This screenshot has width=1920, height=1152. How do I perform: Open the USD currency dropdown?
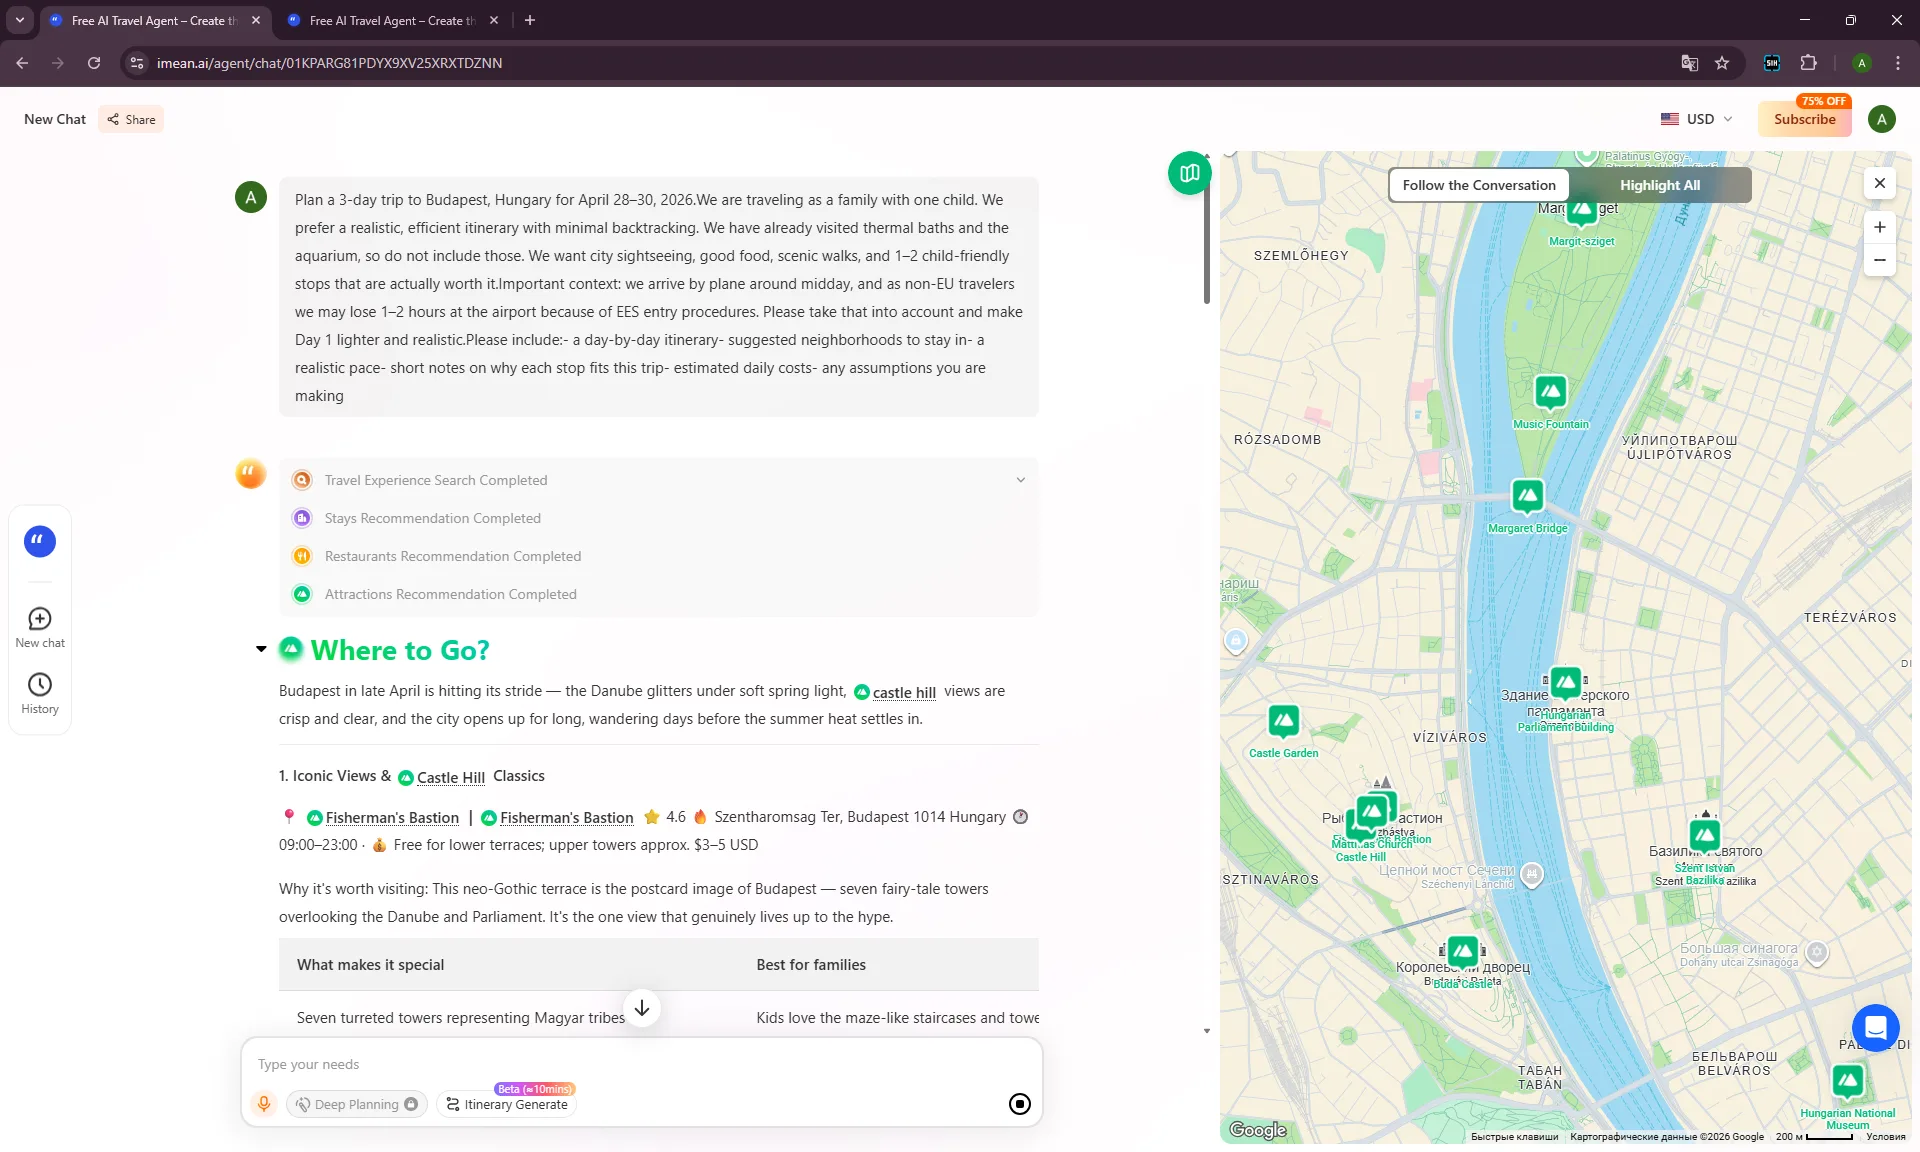tap(1697, 119)
